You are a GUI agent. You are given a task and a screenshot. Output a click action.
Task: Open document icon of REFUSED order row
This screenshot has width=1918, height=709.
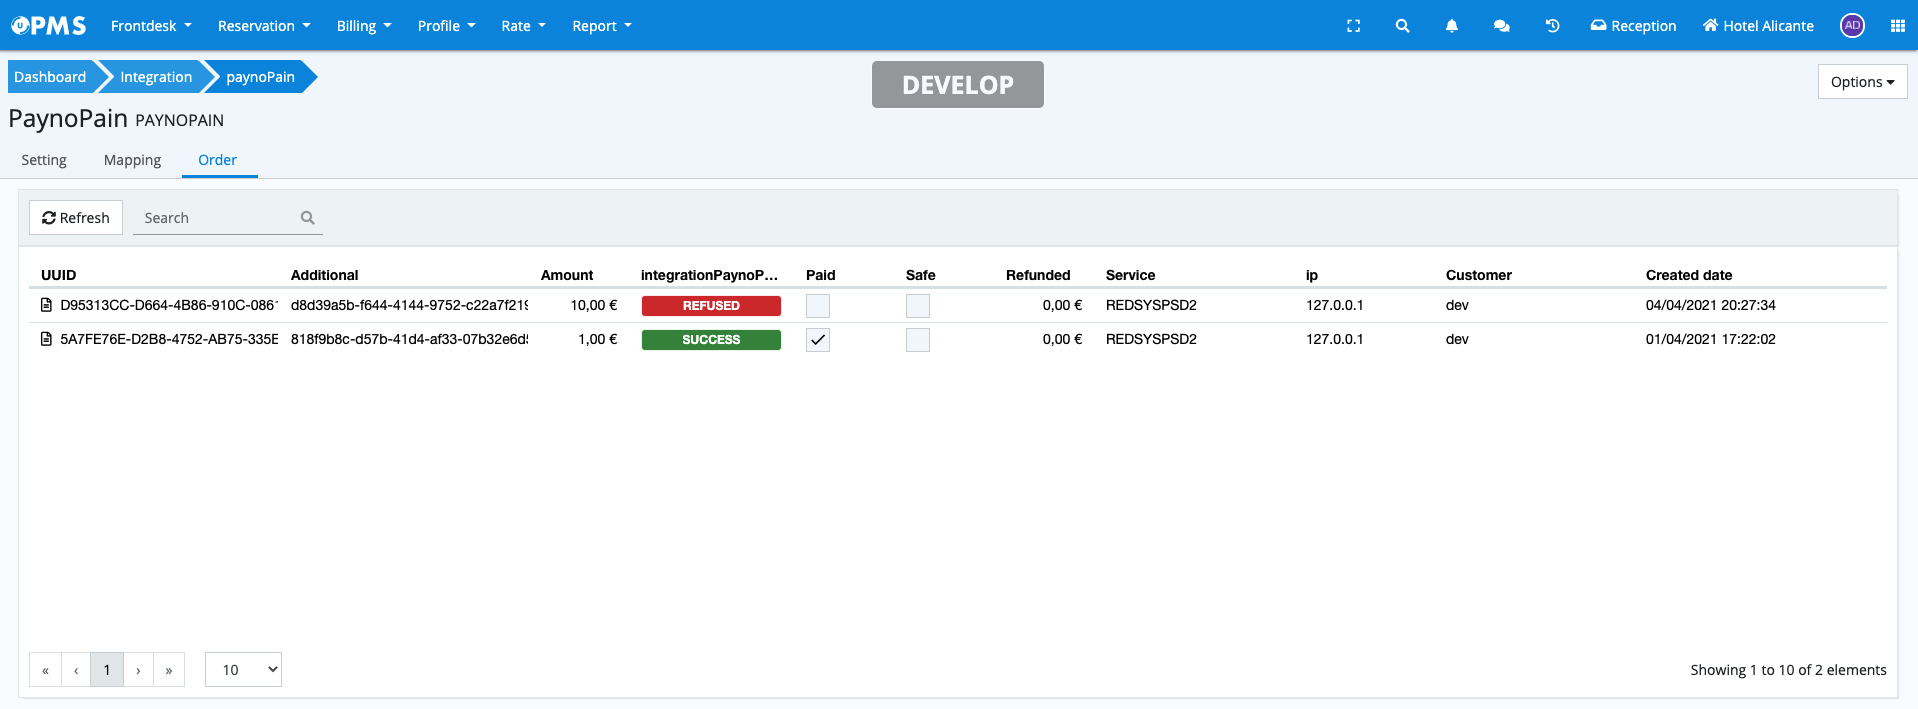(x=46, y=305)
